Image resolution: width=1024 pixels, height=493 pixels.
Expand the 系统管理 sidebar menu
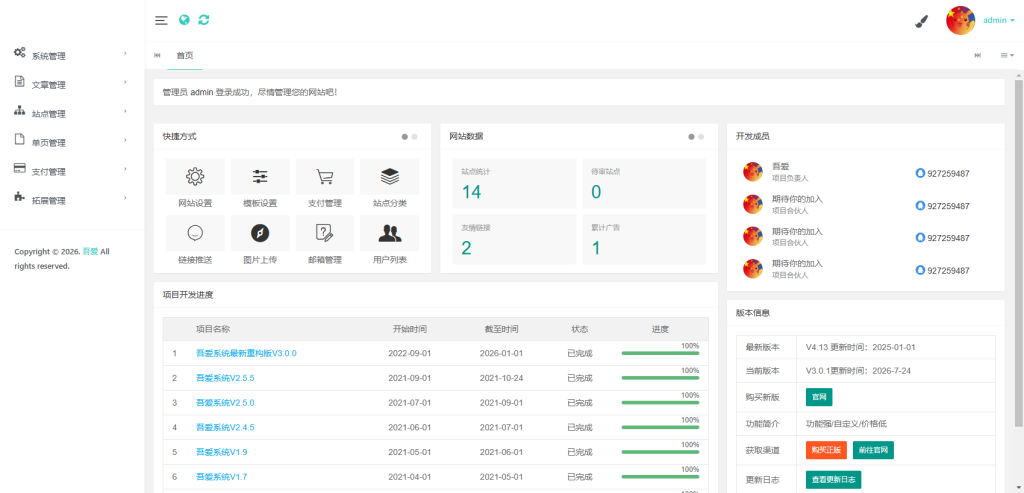click(72, 56)
